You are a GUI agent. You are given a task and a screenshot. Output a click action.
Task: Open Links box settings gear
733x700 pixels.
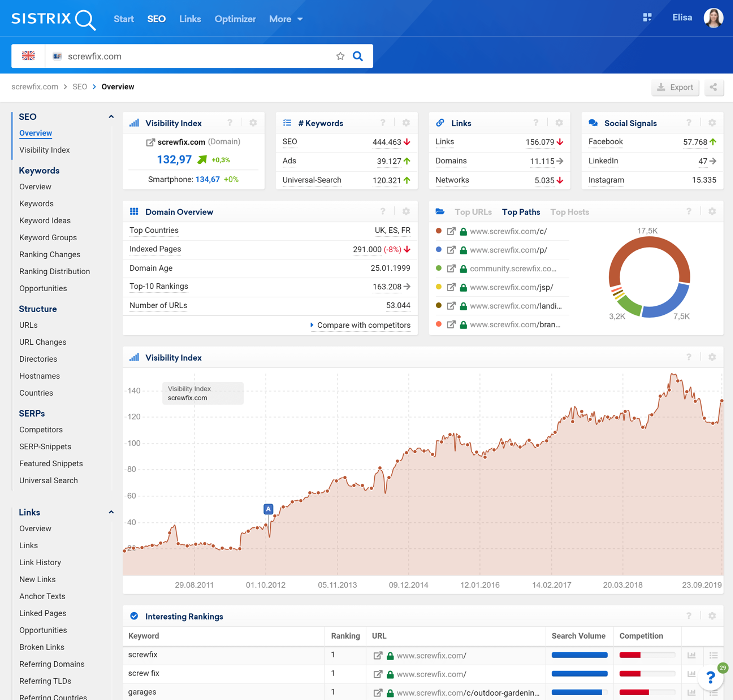(559, 123)
